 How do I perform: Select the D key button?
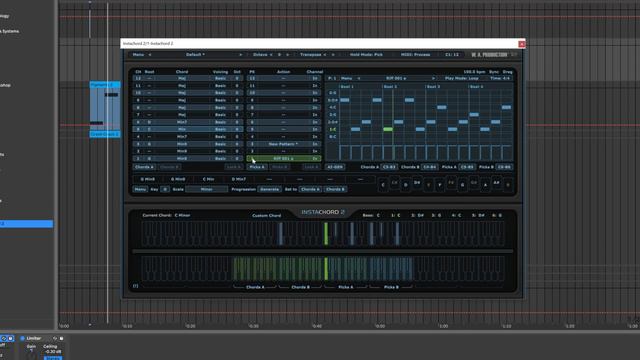click(405, 185)
